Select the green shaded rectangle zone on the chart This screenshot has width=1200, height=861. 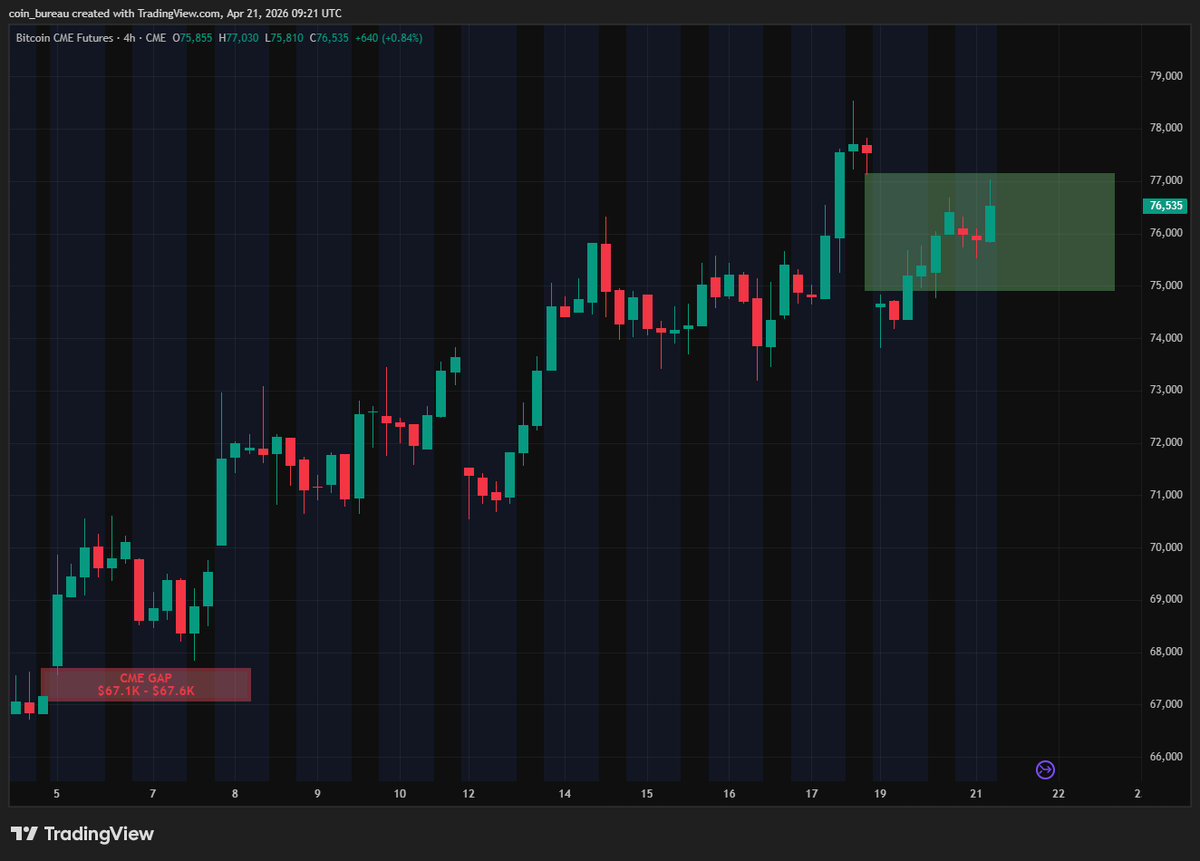(989, 232)
